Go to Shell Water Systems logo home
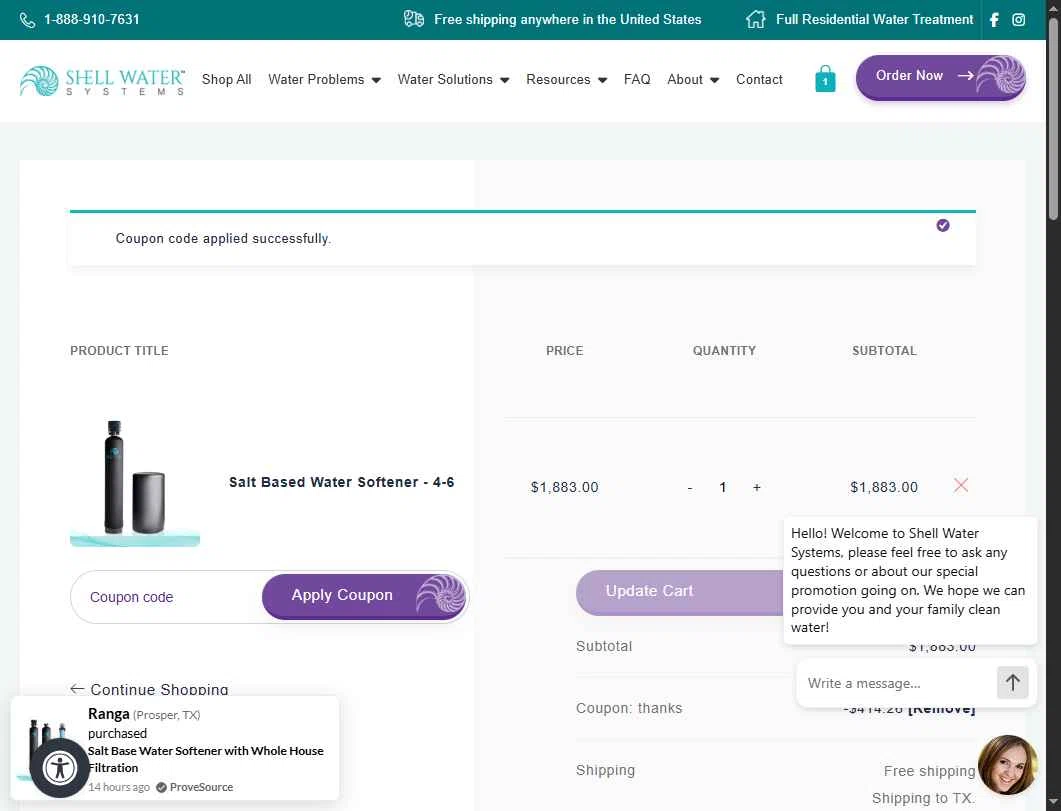 tap(102, 80)
